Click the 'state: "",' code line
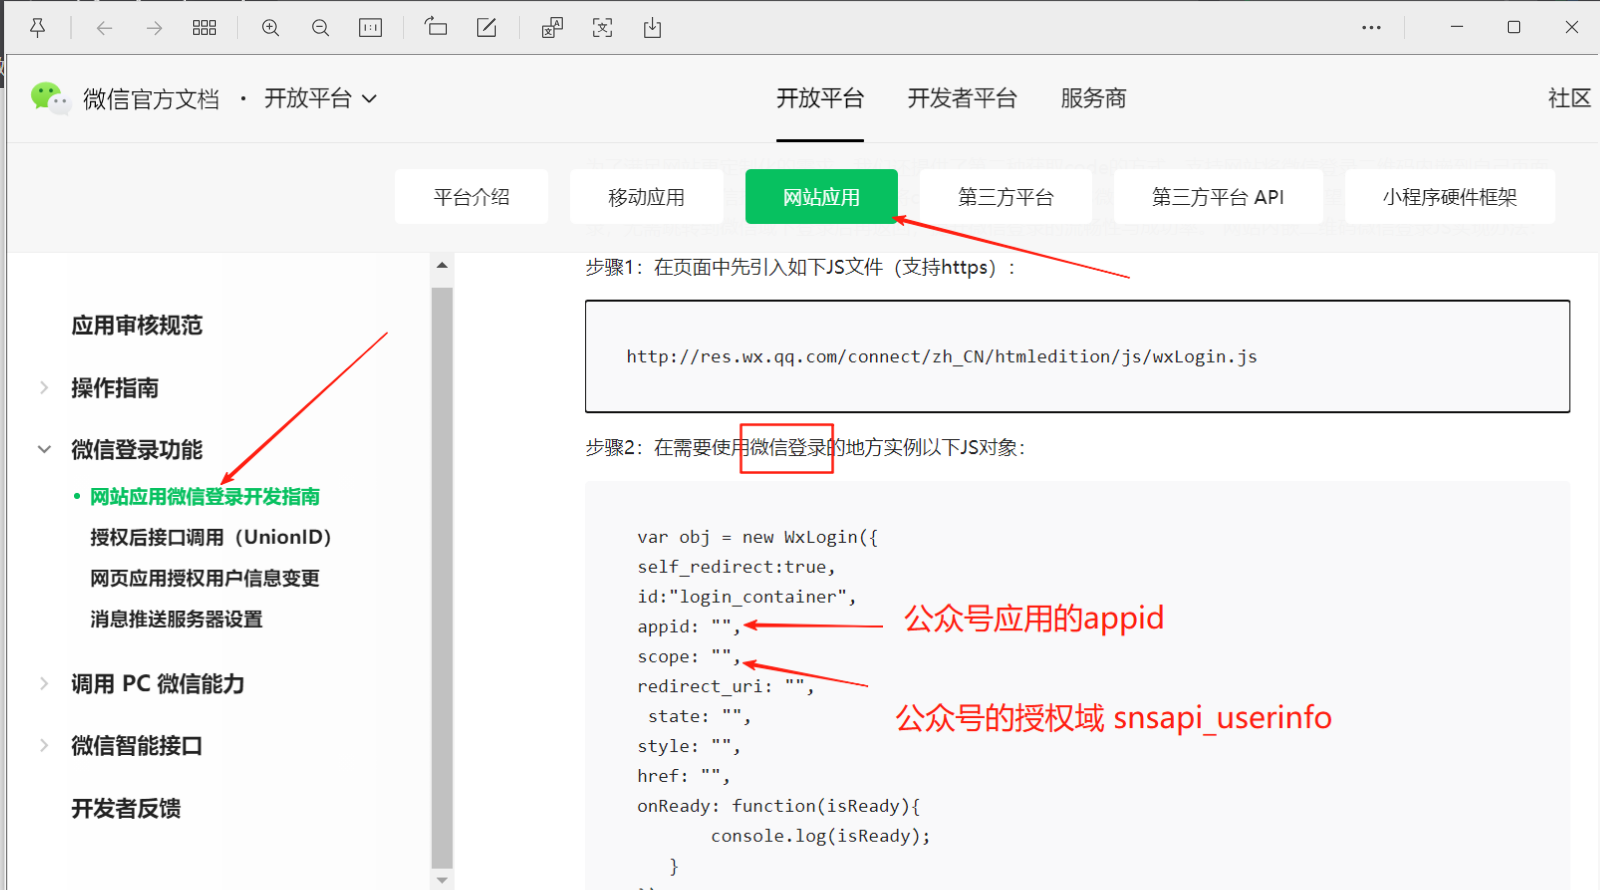 [699, 717]
